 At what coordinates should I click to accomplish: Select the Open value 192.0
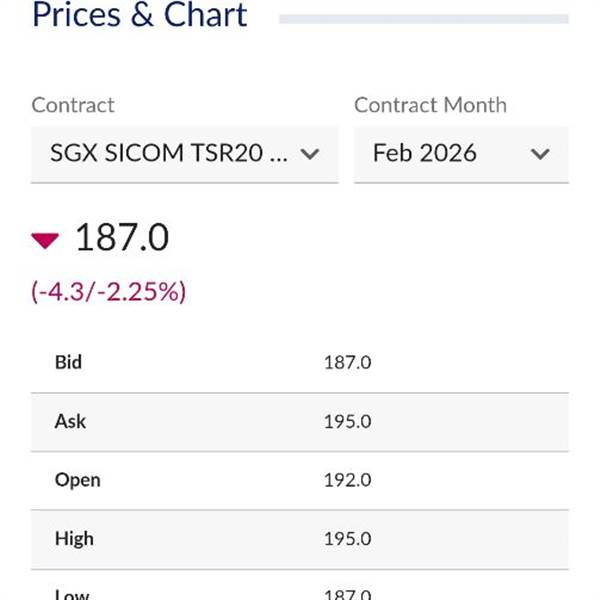point(347,480)
